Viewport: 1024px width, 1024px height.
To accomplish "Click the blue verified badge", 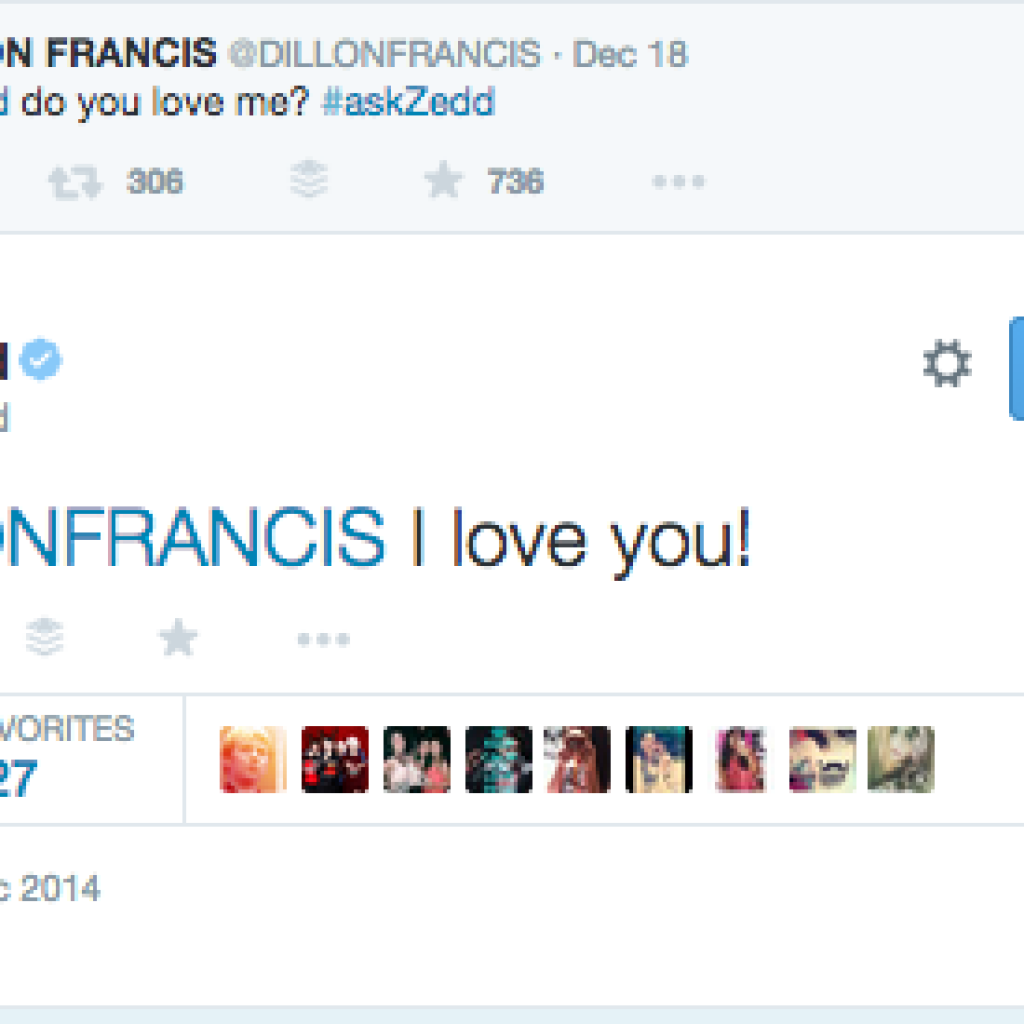I will [x=42, y=362].
